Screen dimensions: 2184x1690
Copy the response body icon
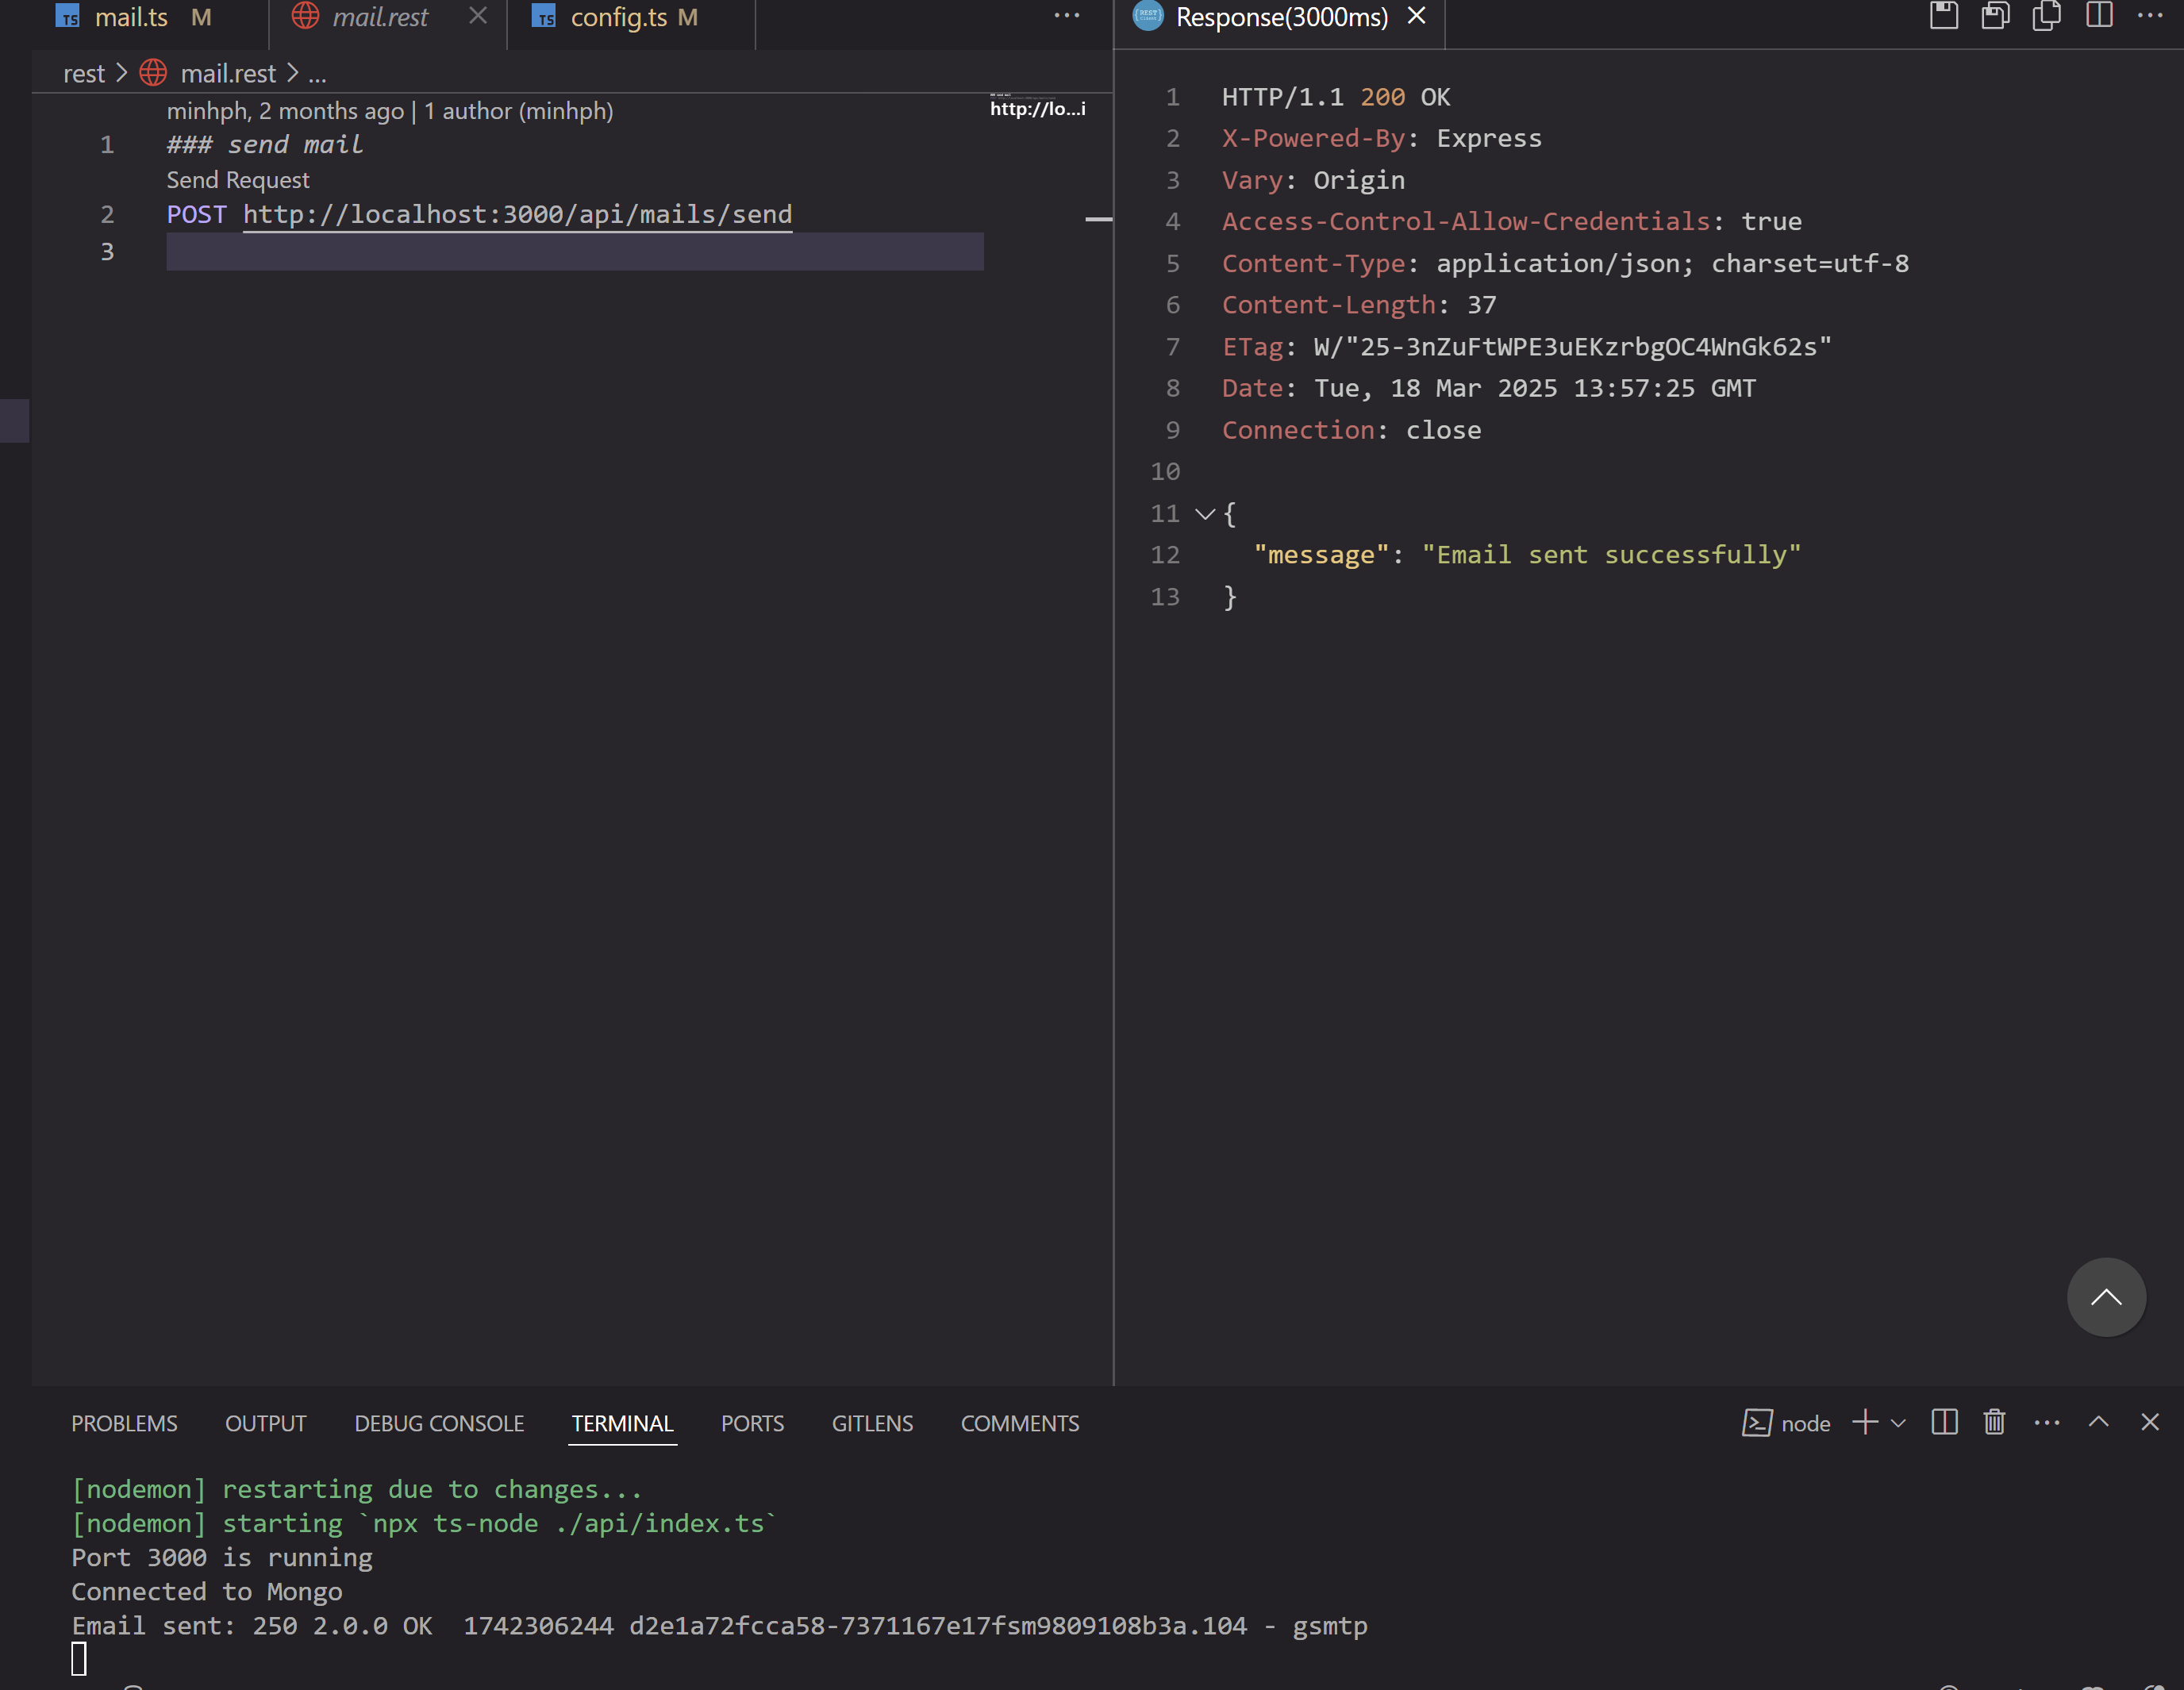click(x=2046, y=16)
